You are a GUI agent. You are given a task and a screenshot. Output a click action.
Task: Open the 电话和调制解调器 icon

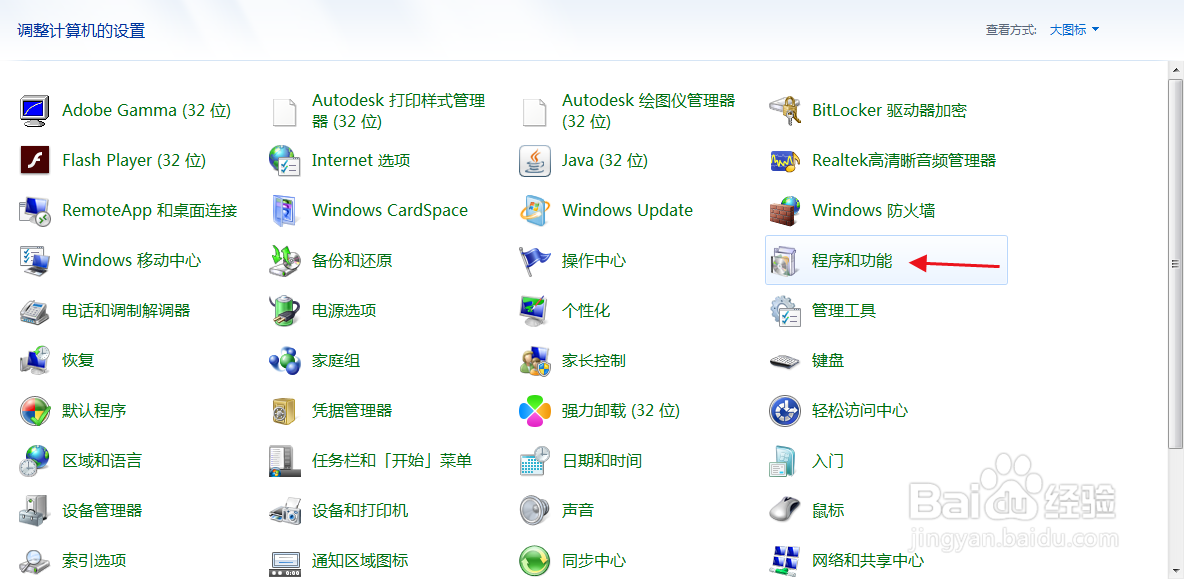(x=34, y=310)
